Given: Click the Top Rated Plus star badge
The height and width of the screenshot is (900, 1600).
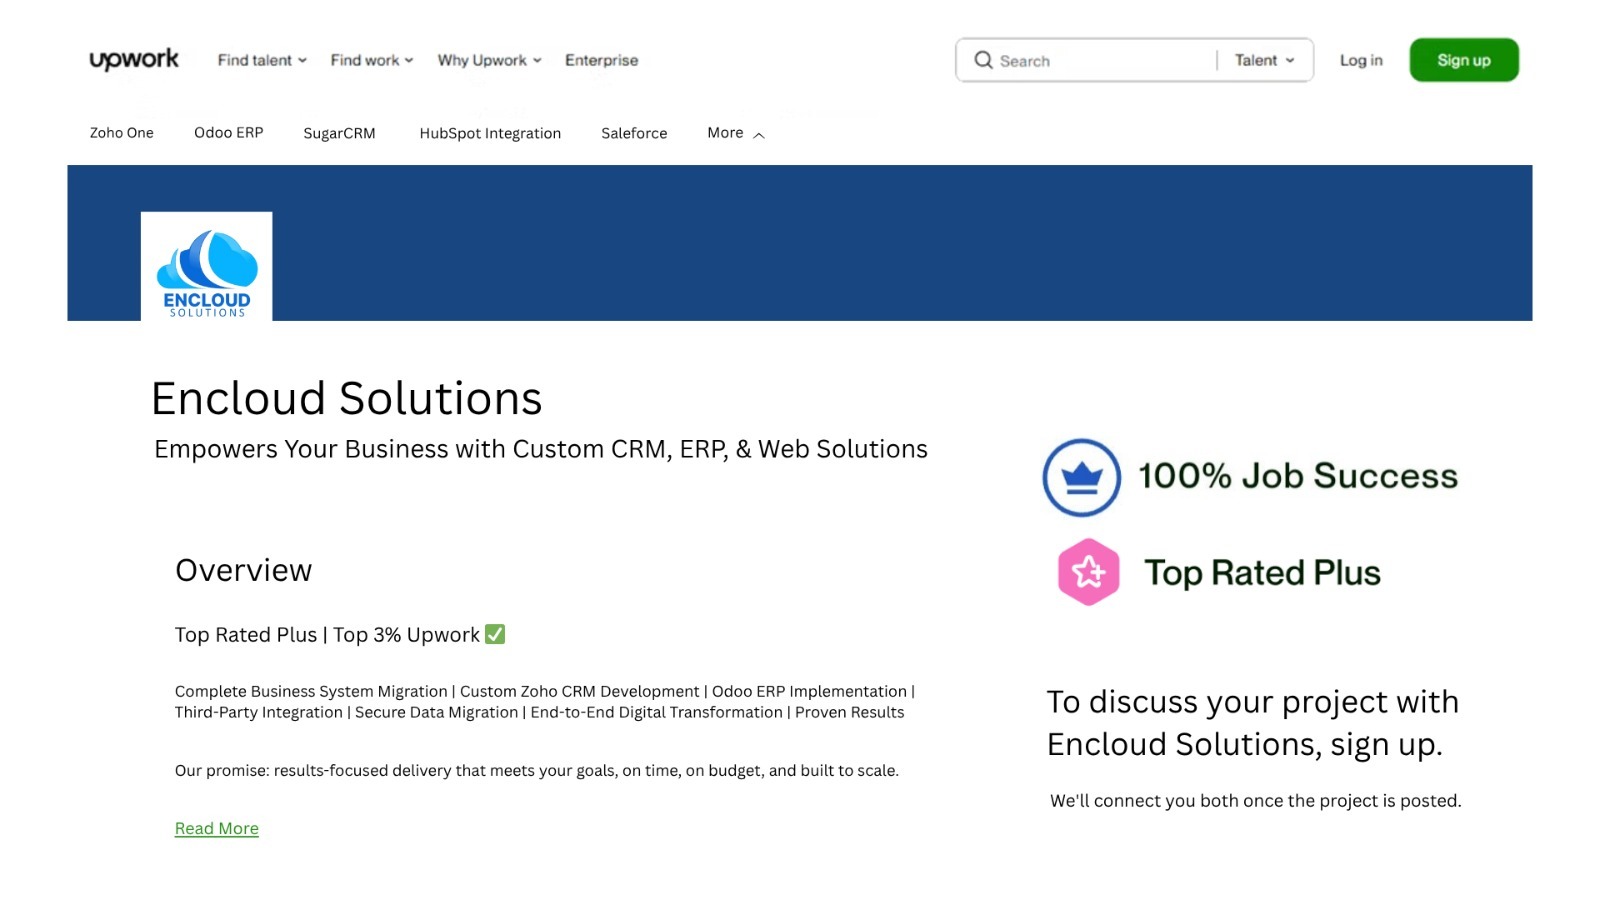Looking at the screenshot, I should coord(1088,572).
